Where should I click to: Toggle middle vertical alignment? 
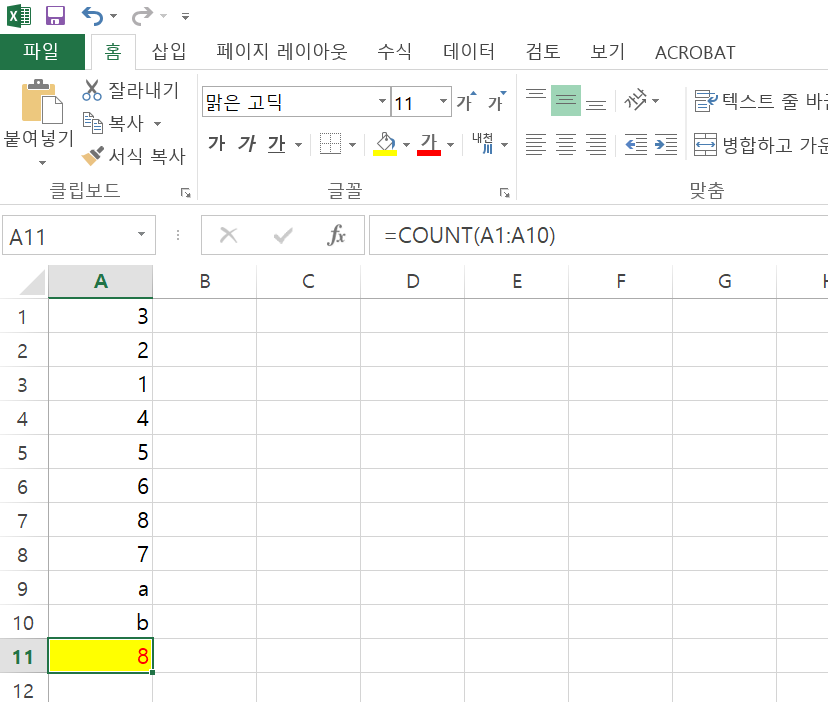566,100
